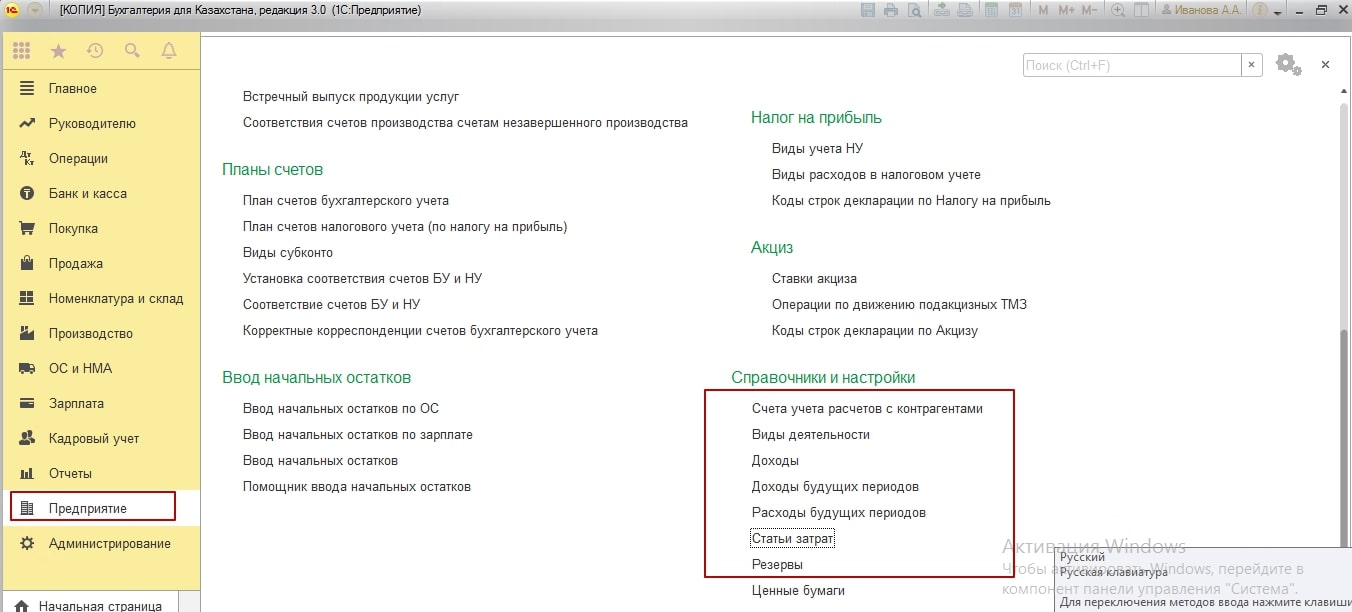The width and height of the screenshot is (1352, 612).
Task: Go to the Начальная страница tab
Action: point(99,605)
